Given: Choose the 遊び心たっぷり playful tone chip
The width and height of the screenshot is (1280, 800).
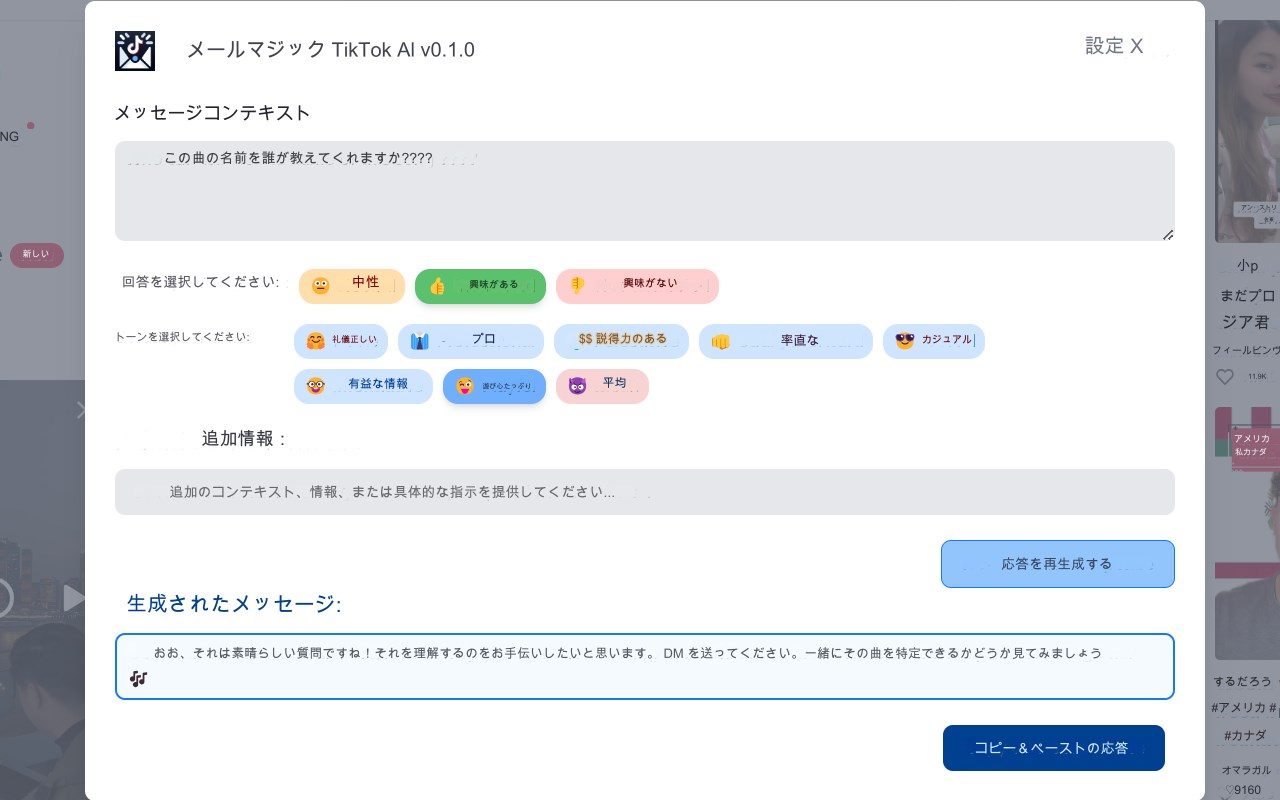Looking at the screenshot, I should tap(494, 386).
